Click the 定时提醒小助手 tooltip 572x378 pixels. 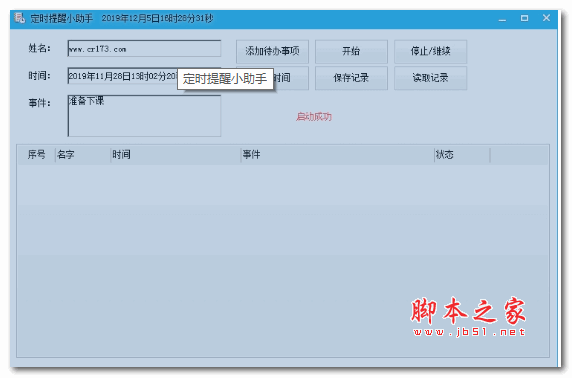225,79
